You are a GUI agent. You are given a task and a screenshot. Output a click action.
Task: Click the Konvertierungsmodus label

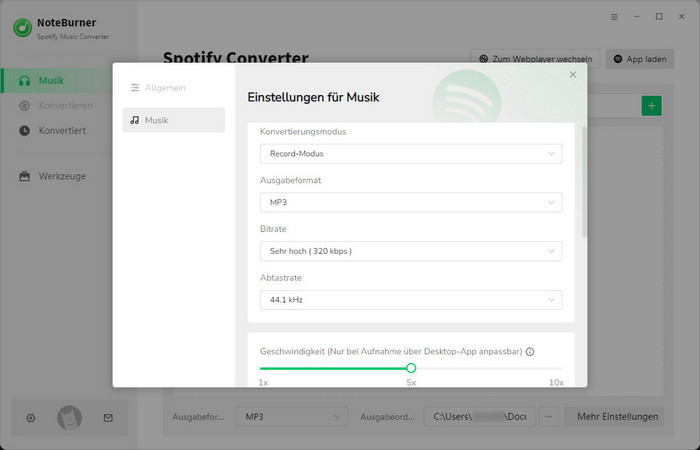(x=303, y=132)
